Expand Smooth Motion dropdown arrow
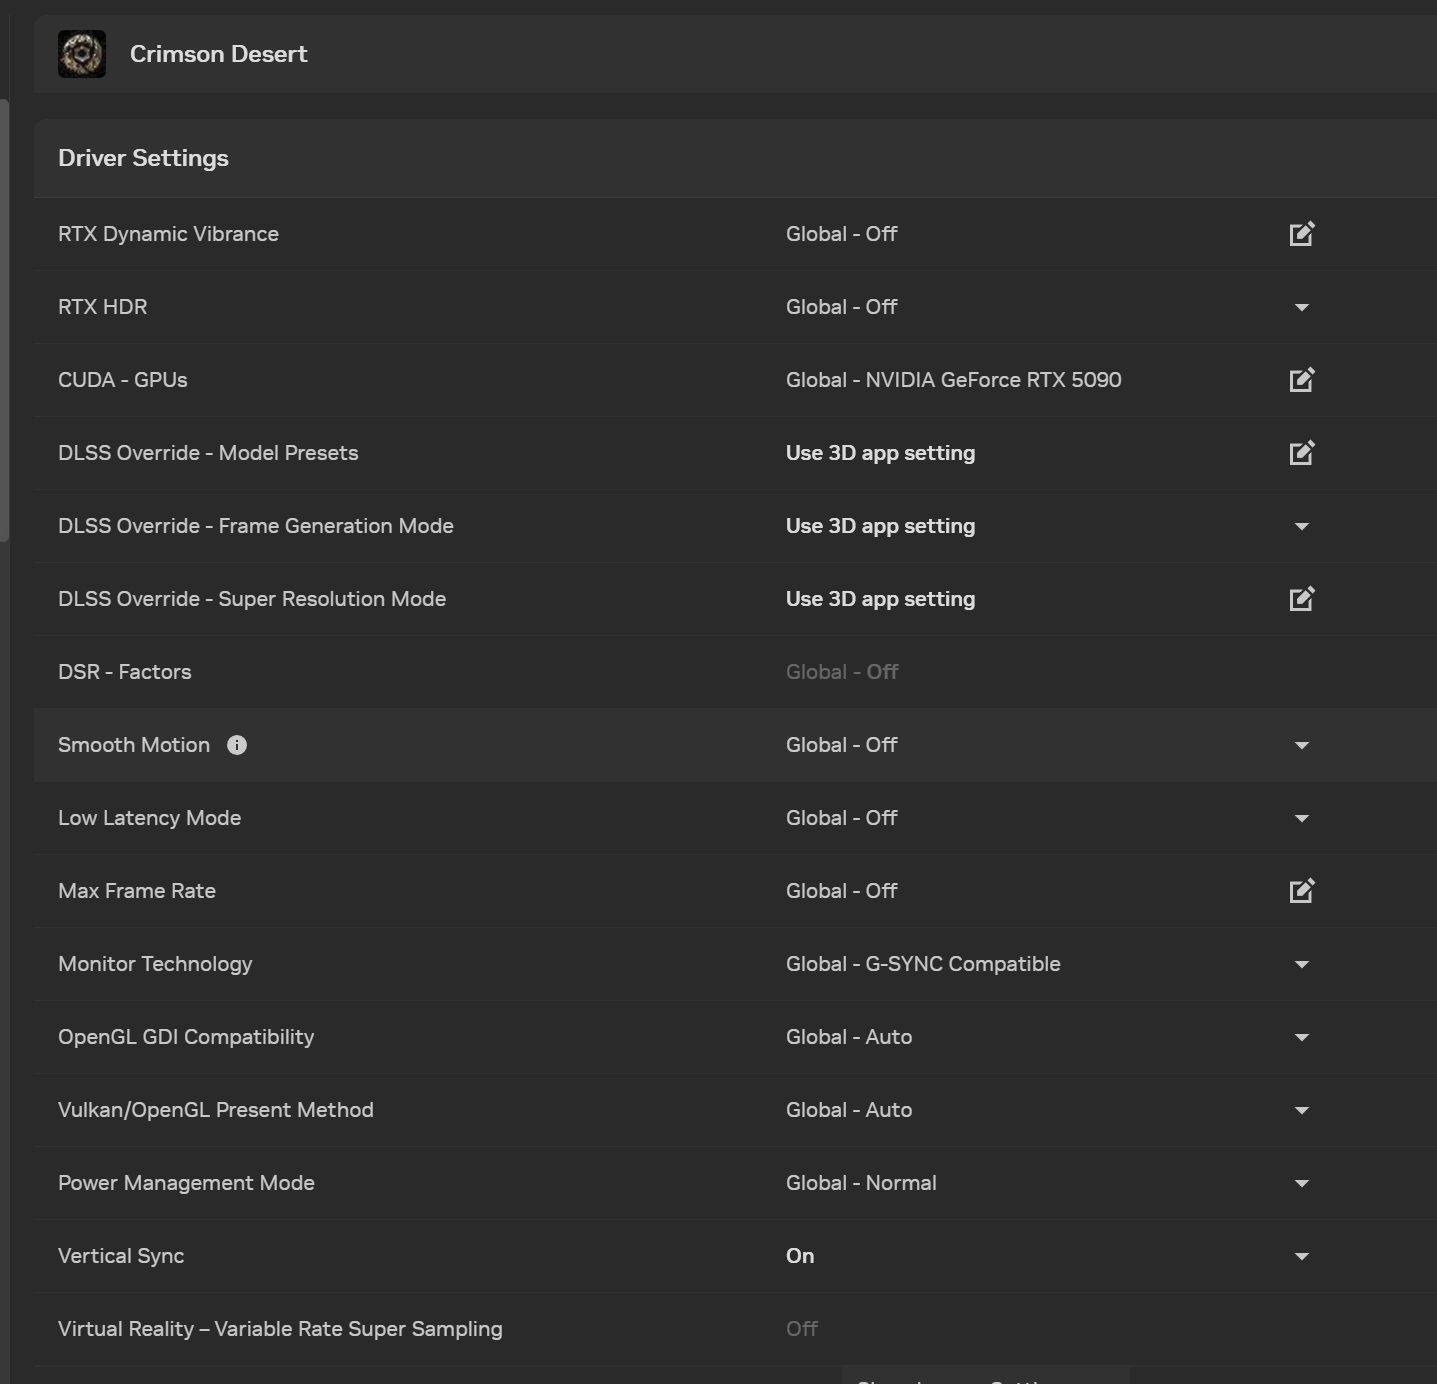This screenshot has width=1437, height=1384. 1301,745
